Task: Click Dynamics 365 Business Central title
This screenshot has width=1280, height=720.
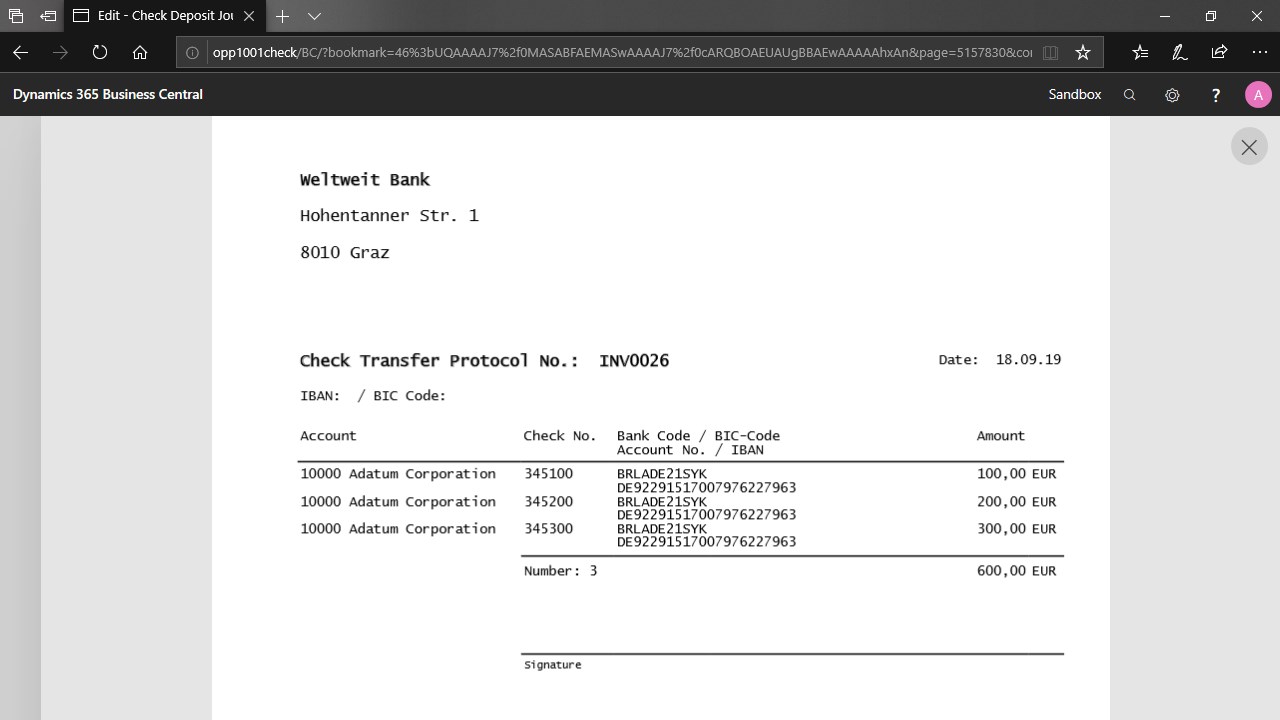Action: 108,94
